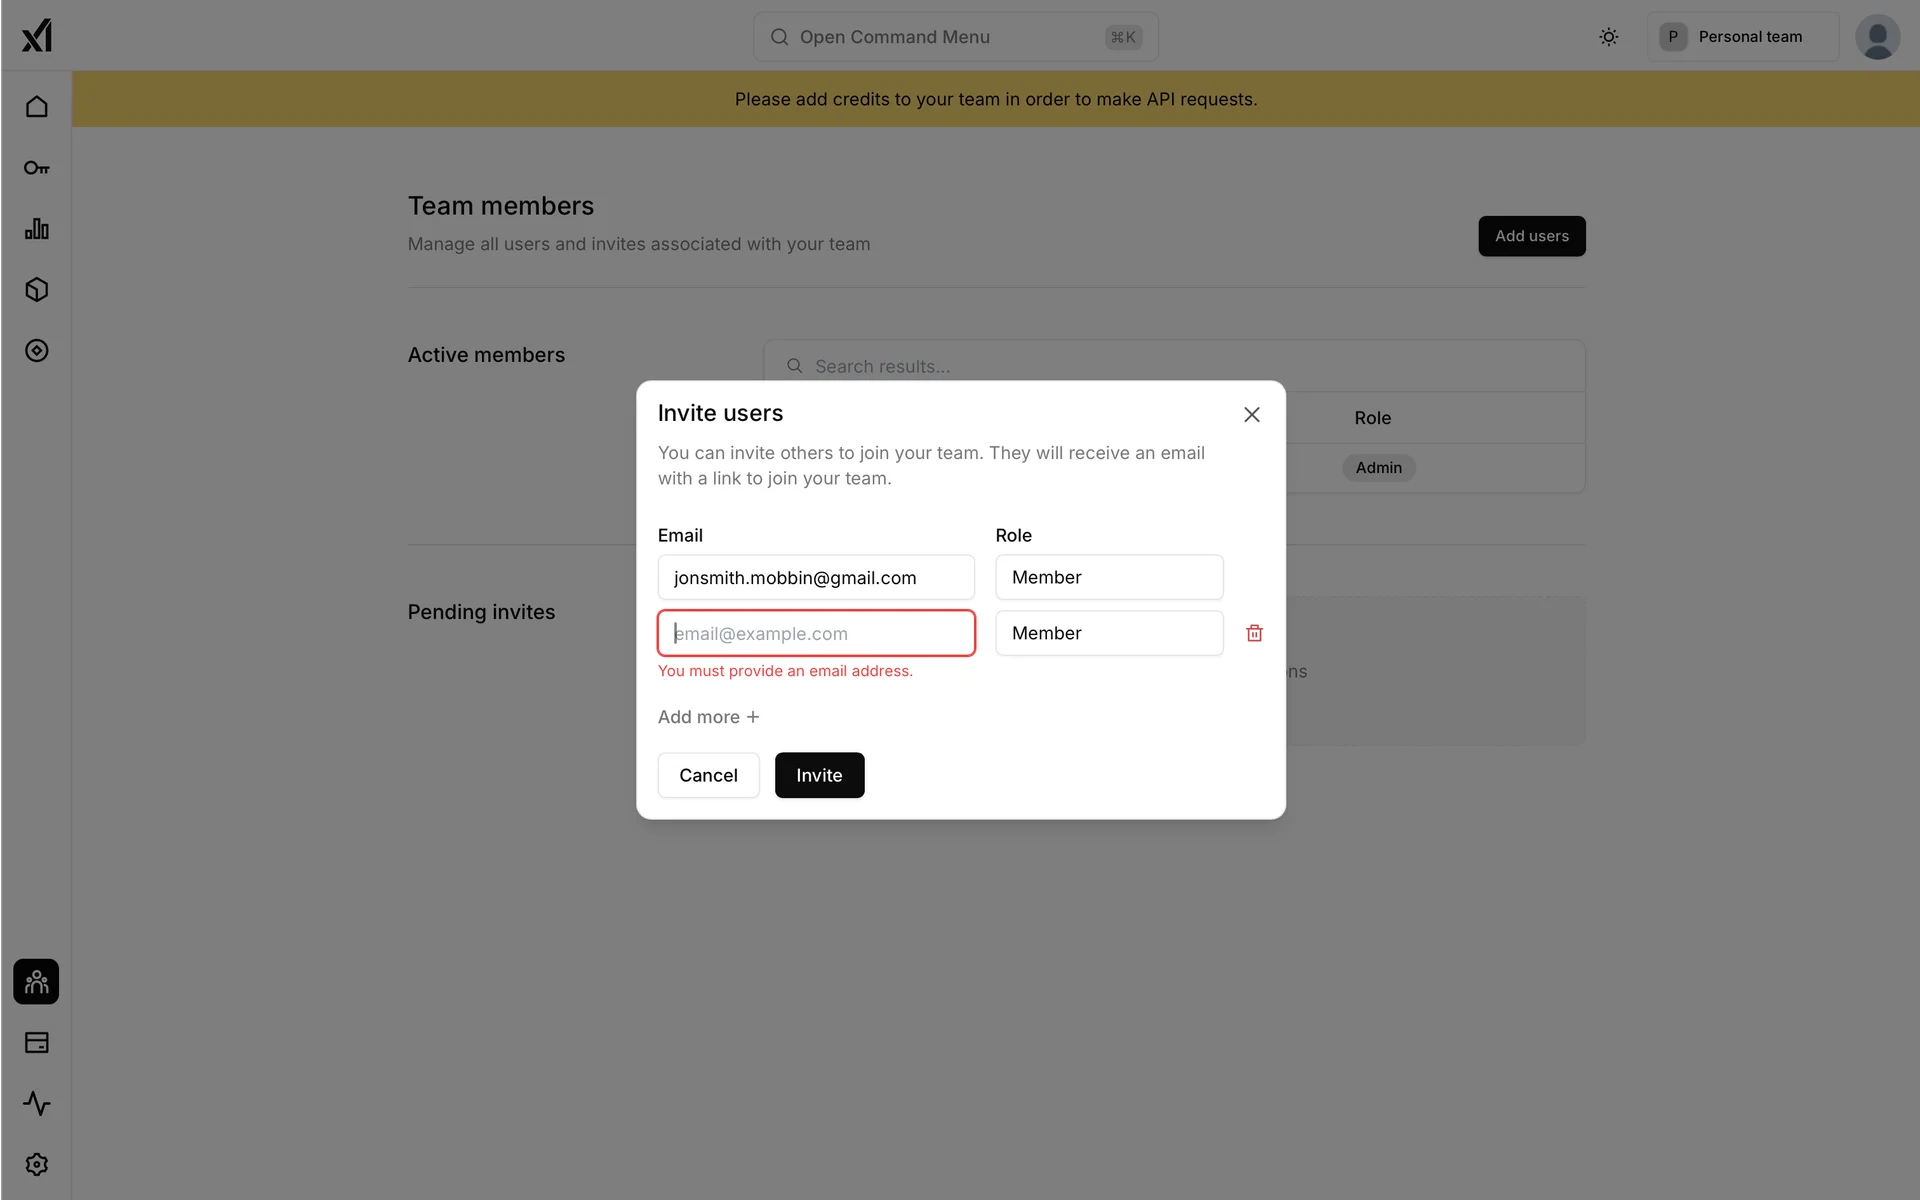Click the Invite button
This screenshot has width=1920, height=1200.
tap(819, 775)
